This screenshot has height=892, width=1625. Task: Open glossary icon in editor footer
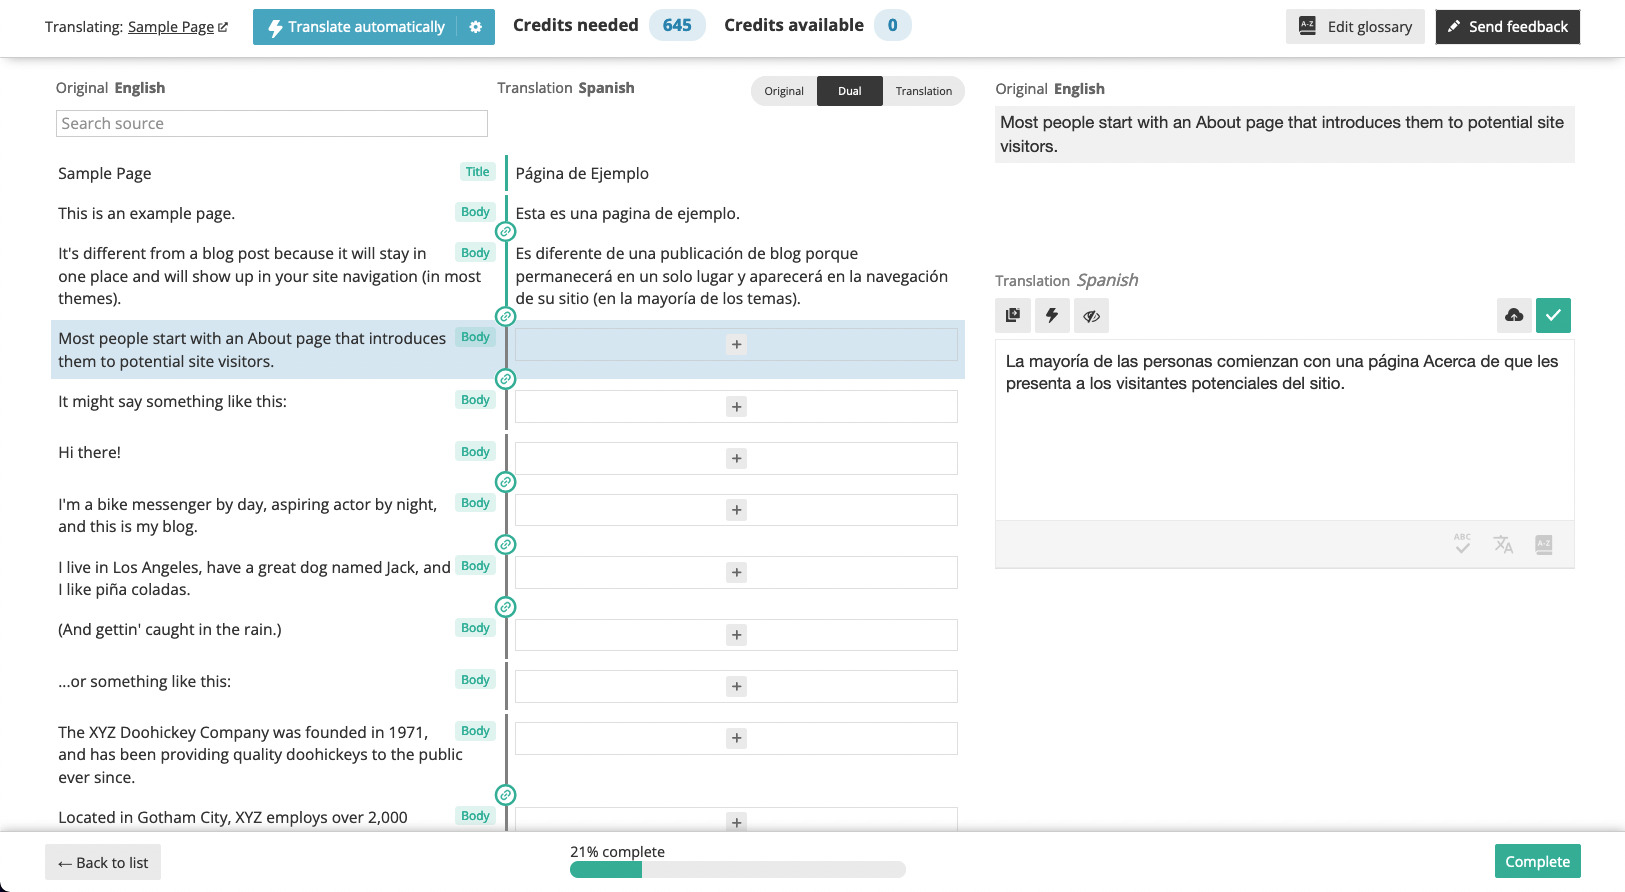click(1544, 544)
